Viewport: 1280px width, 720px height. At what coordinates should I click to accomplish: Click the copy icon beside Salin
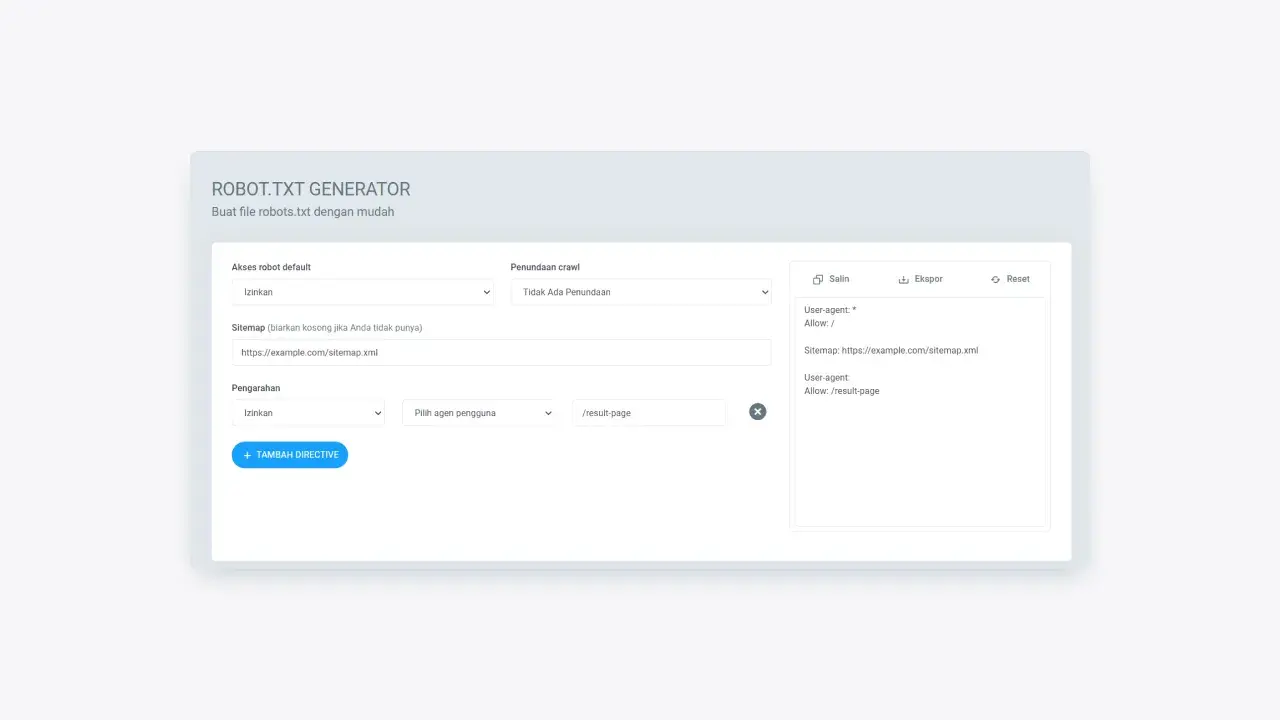(818, 280)
